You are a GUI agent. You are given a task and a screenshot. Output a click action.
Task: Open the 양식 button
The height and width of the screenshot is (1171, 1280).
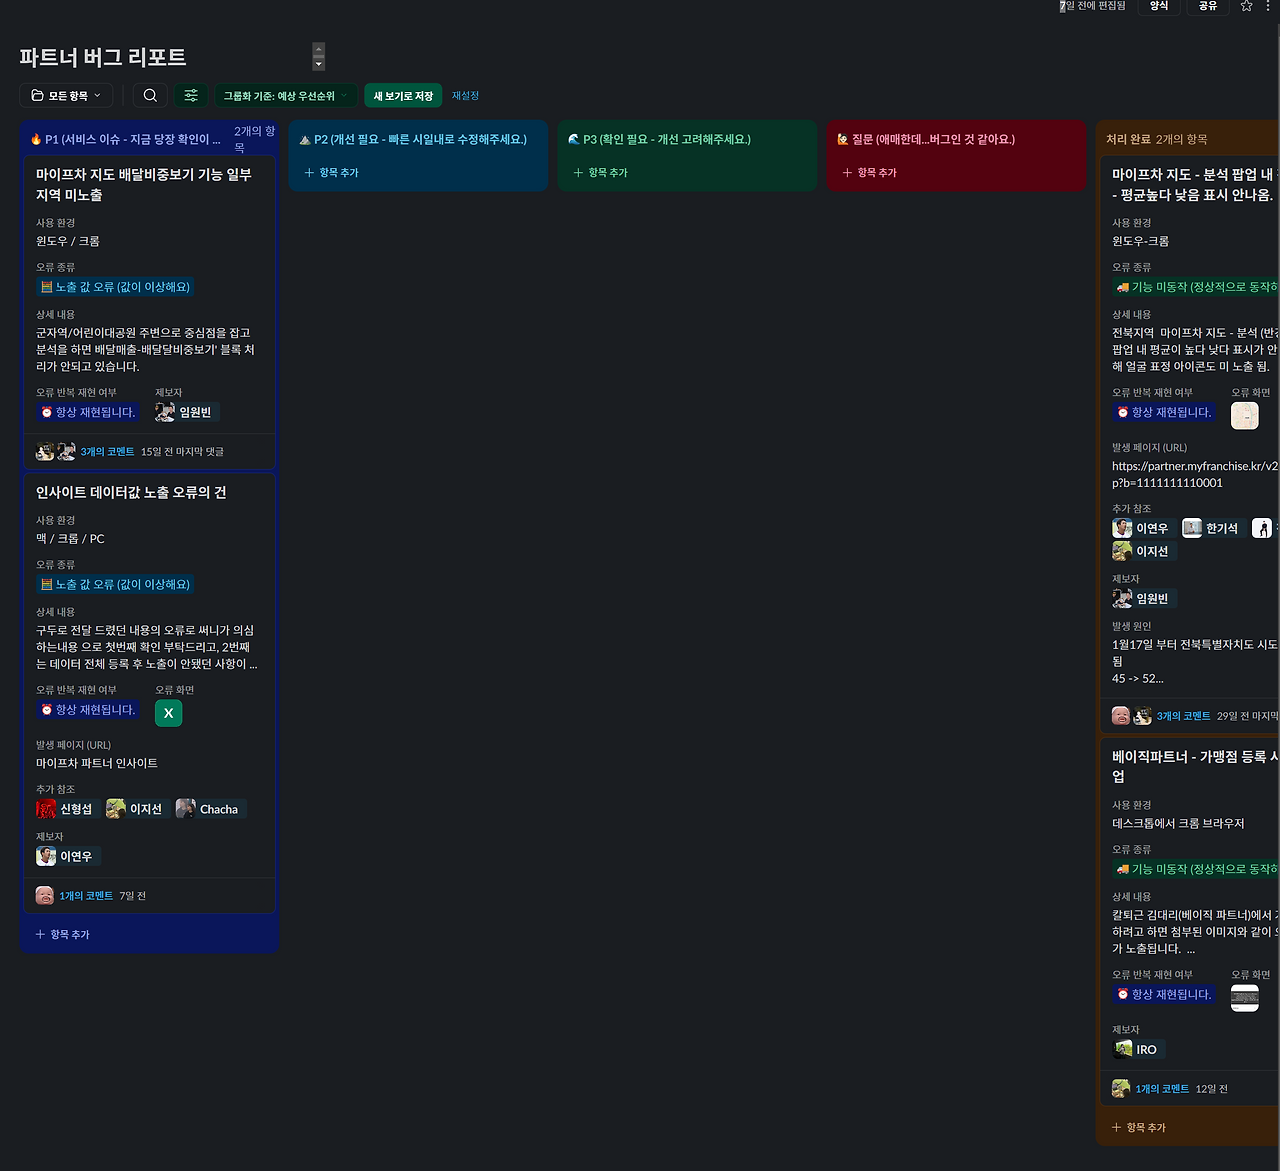click(1159, 6)
